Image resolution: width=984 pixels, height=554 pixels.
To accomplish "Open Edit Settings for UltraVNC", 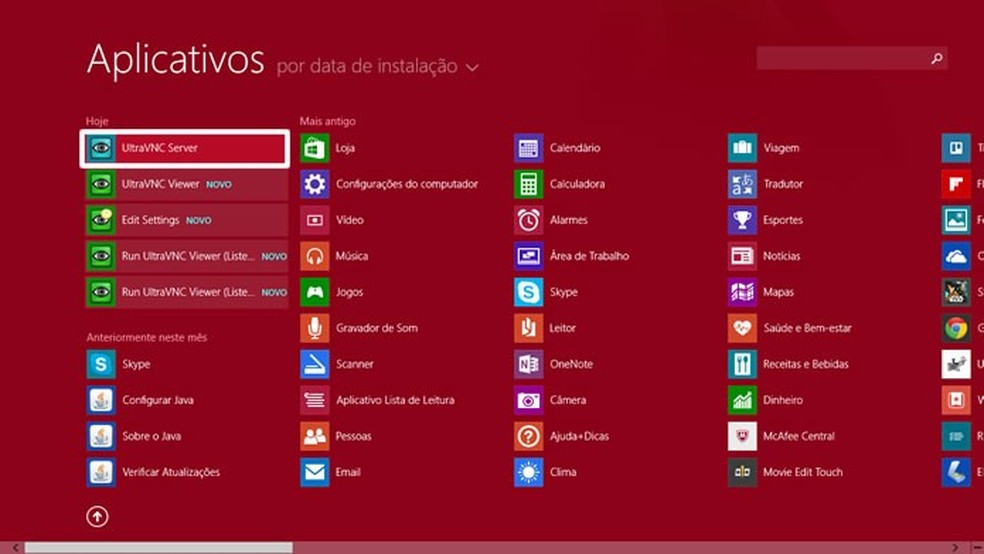I will pos(187,220).
